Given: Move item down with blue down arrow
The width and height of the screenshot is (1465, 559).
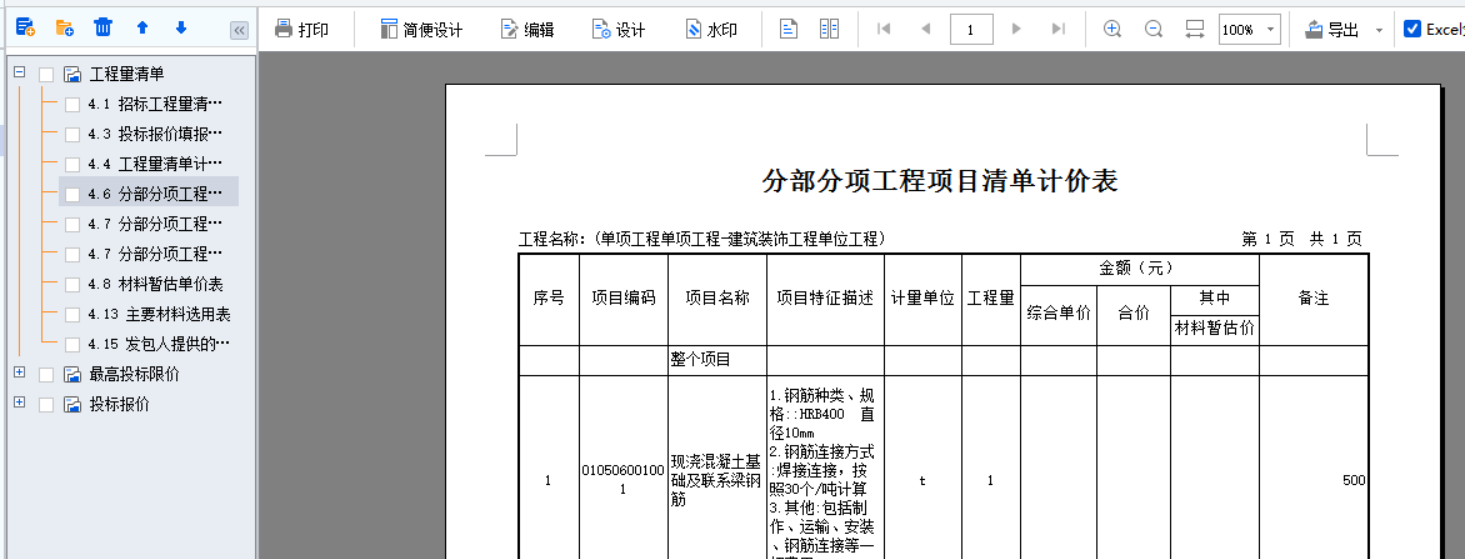Looking at the screenshot, I should pyautogui.click(x=181, y=28).
